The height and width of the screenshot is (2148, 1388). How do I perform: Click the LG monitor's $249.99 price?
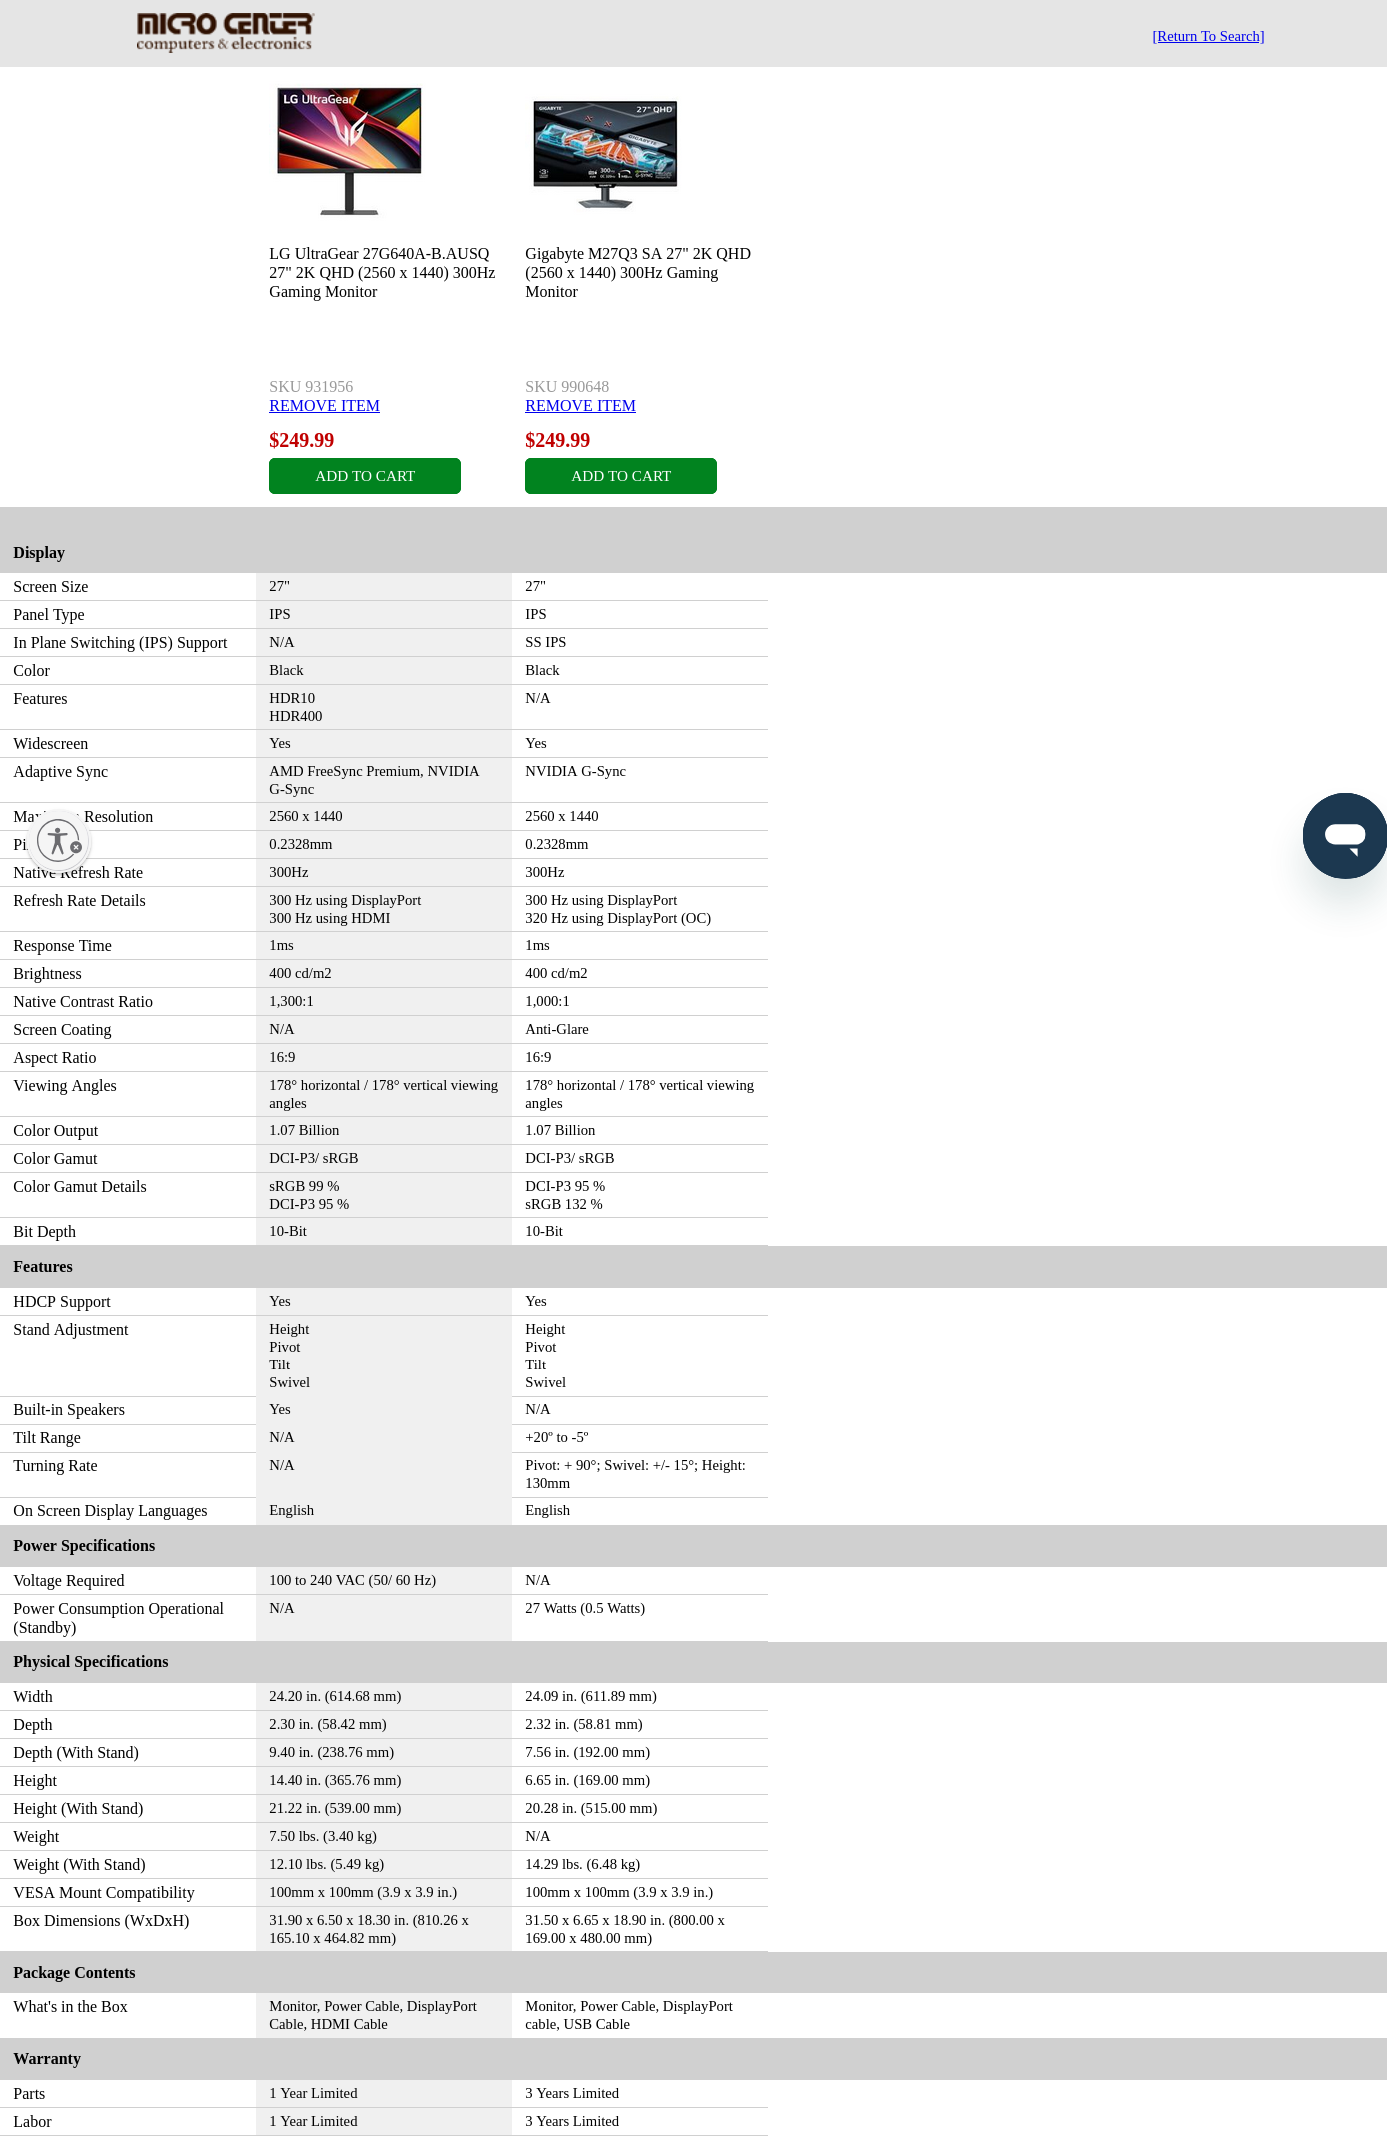(x=302, y=440)
